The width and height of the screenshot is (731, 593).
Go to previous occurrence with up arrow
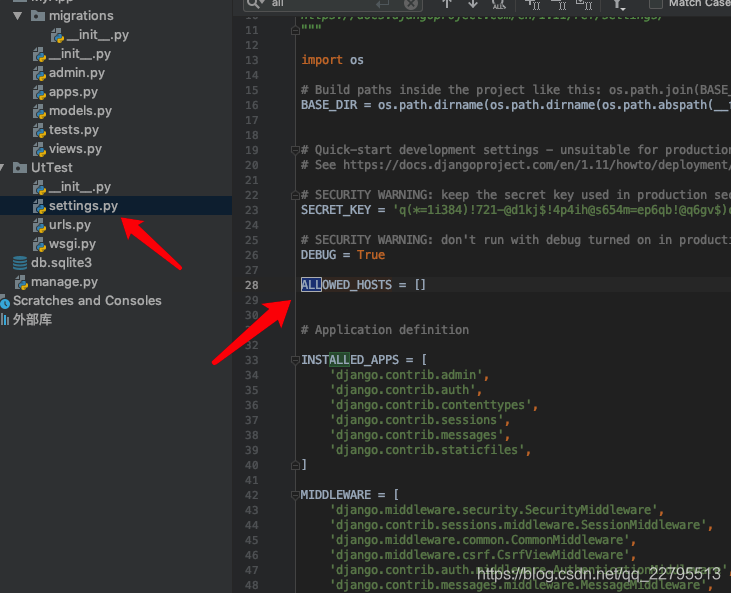tap(447, 4)
